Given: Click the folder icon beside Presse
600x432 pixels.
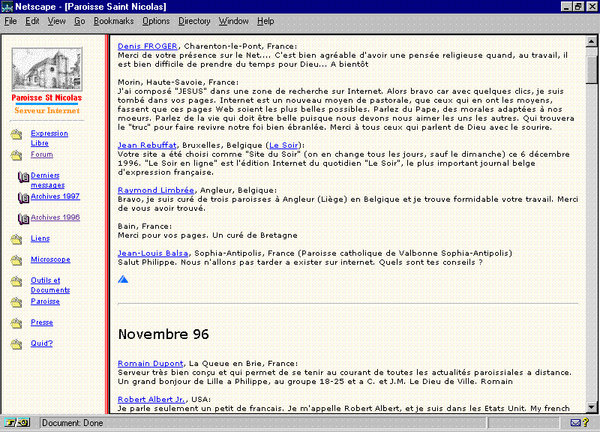Looking at the screenshot, I should point(16,323).
